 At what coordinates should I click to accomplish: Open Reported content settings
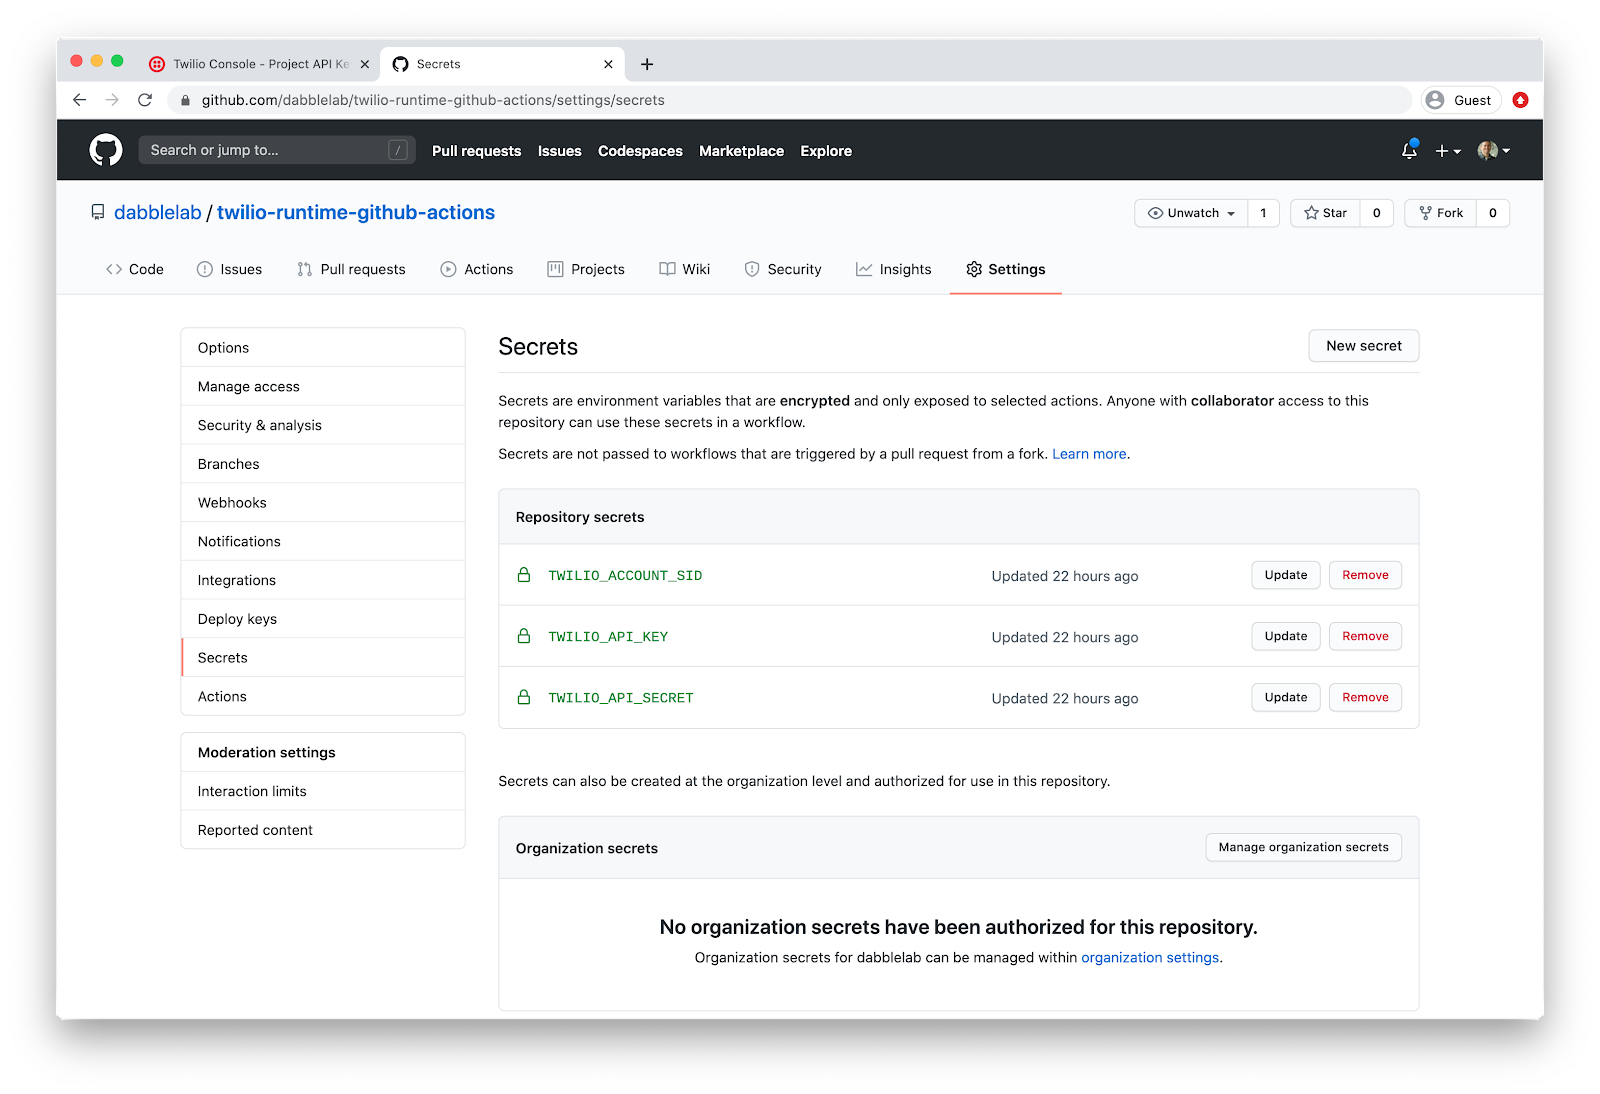click(x=323, y=830)
